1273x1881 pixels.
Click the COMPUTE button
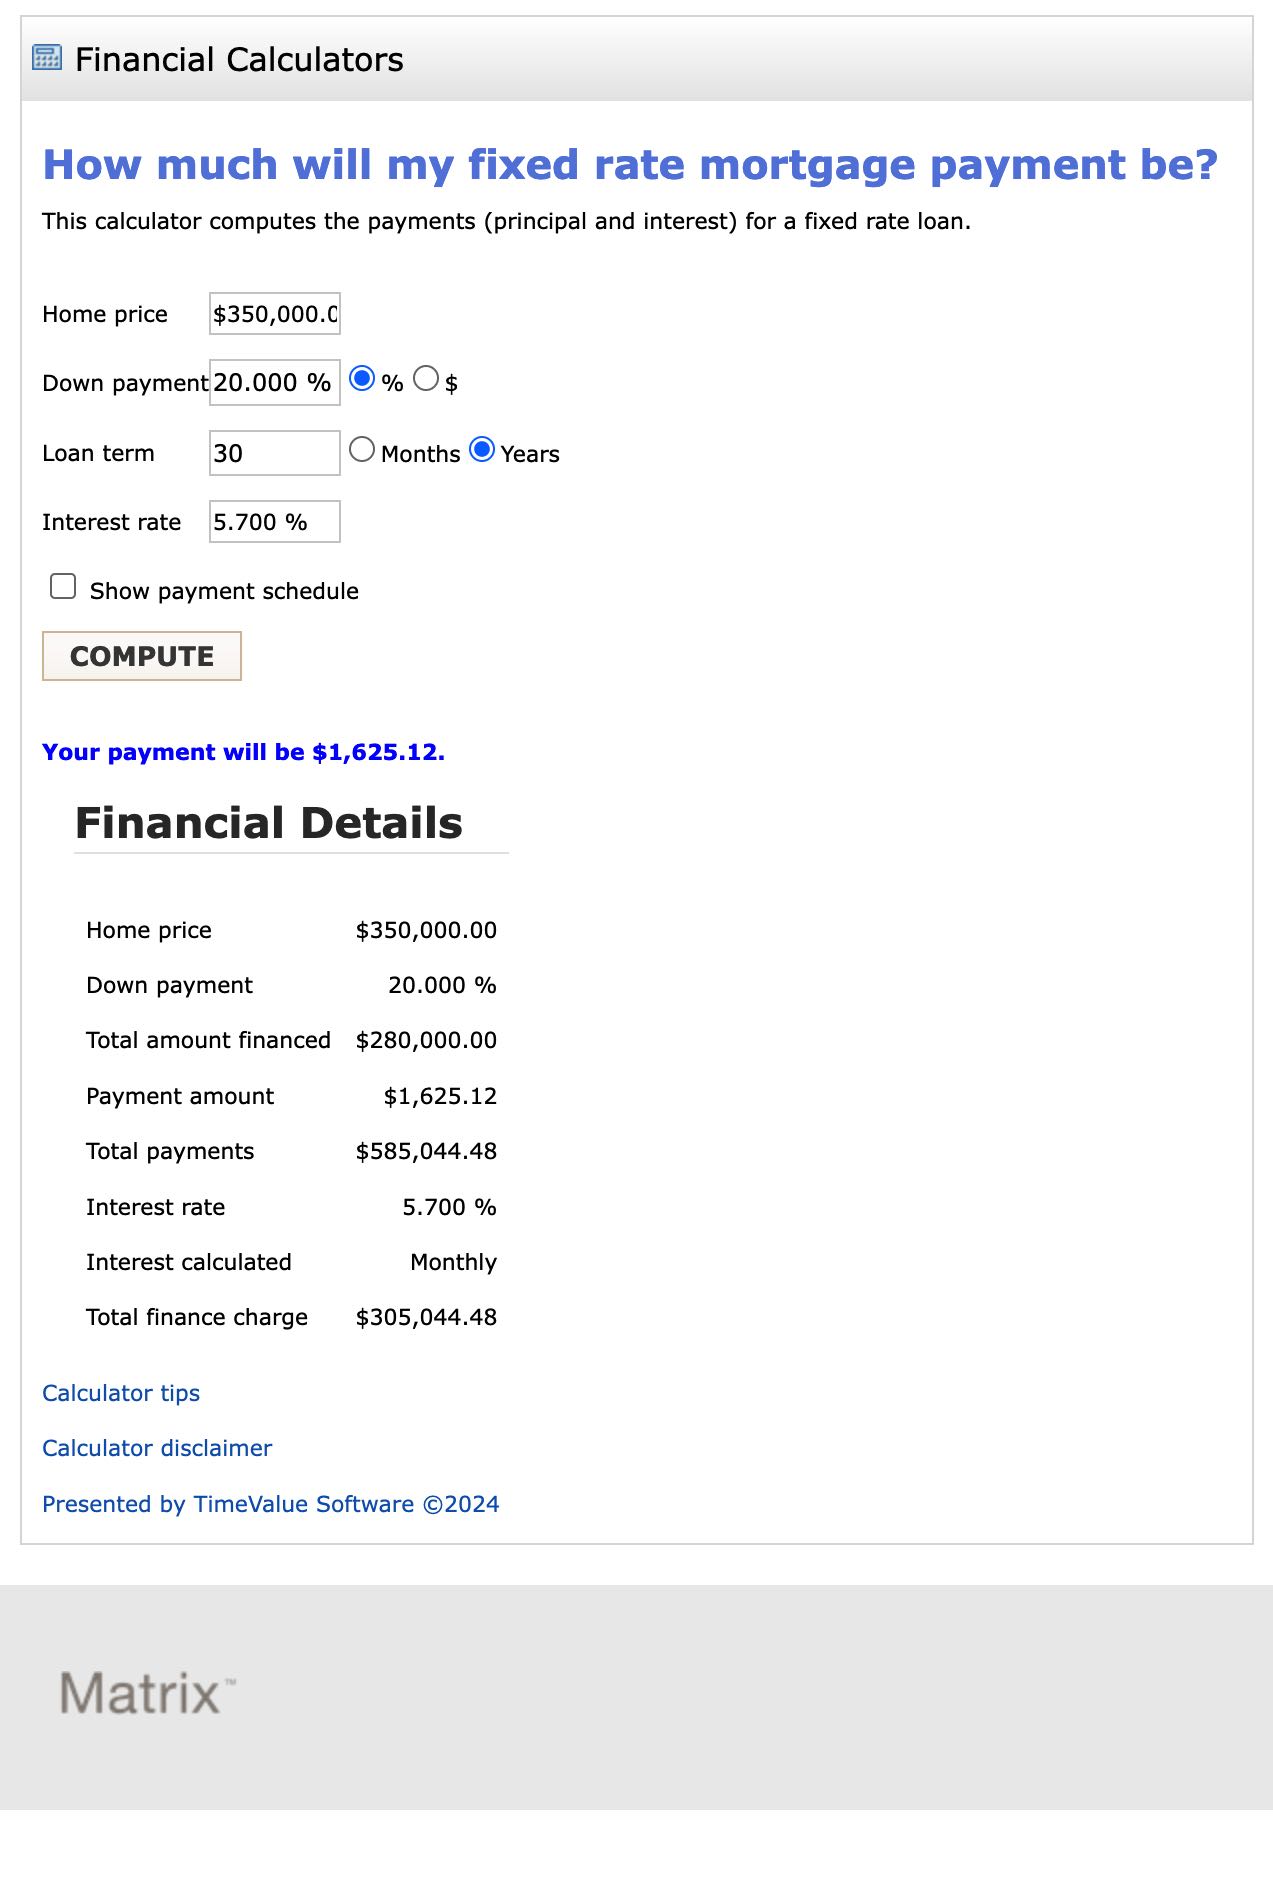tap(142, 656)
